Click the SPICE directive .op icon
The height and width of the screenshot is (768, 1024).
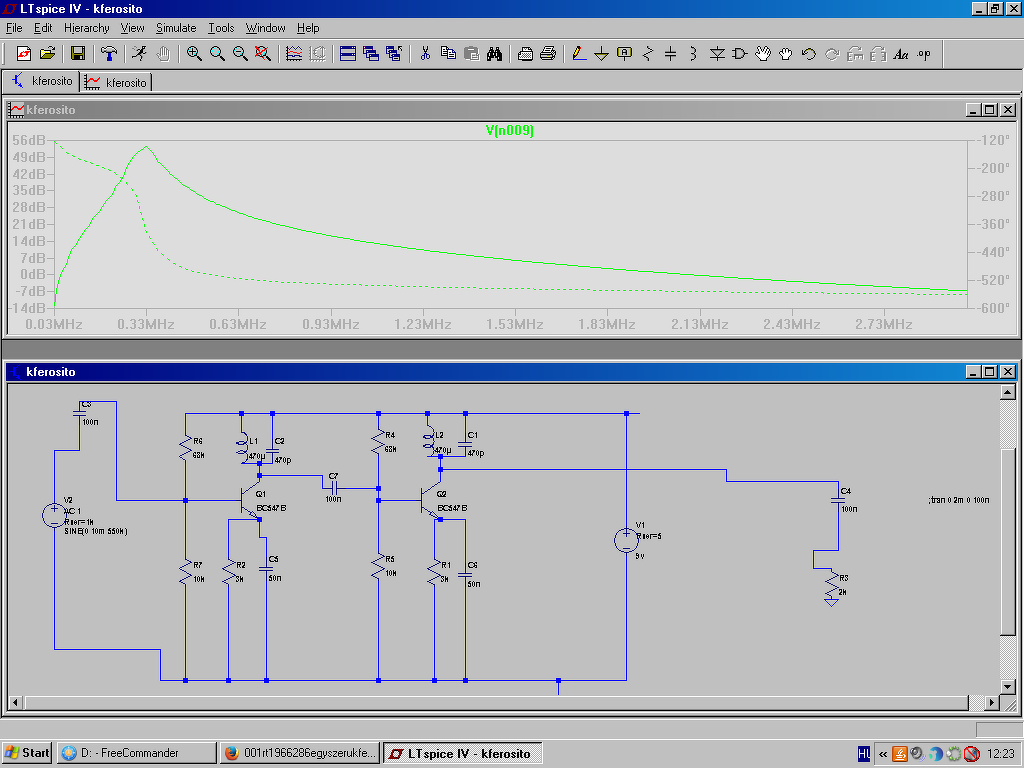coord(923,54)
